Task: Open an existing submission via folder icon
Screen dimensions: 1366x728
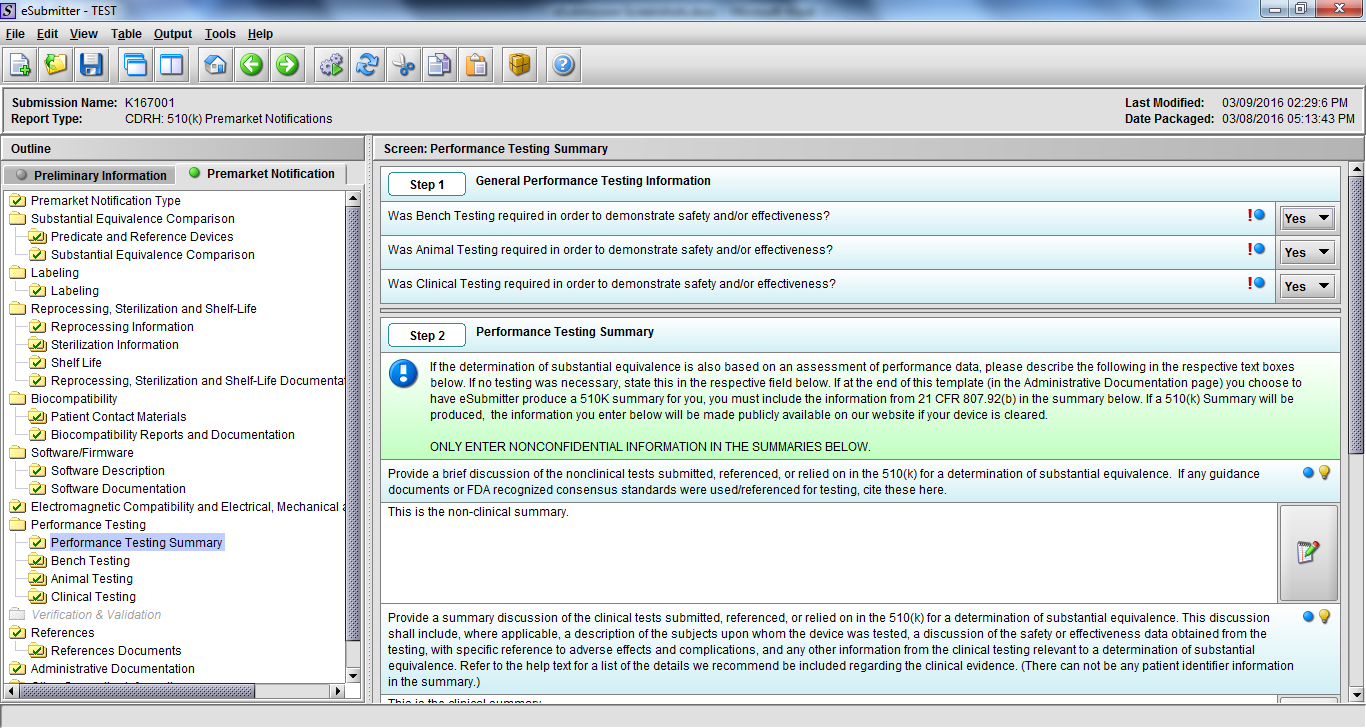Action: tap(56, 65)
